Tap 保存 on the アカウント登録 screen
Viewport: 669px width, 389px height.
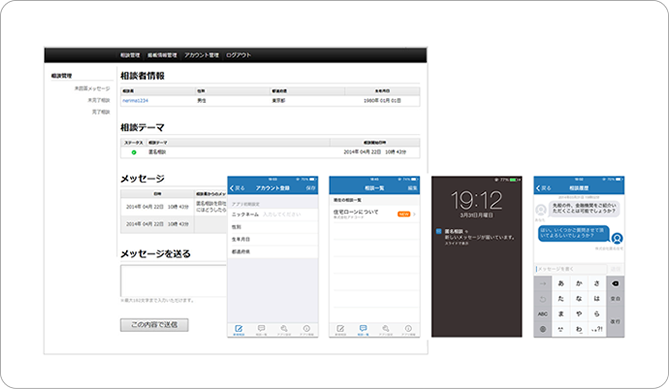point(311,188)
